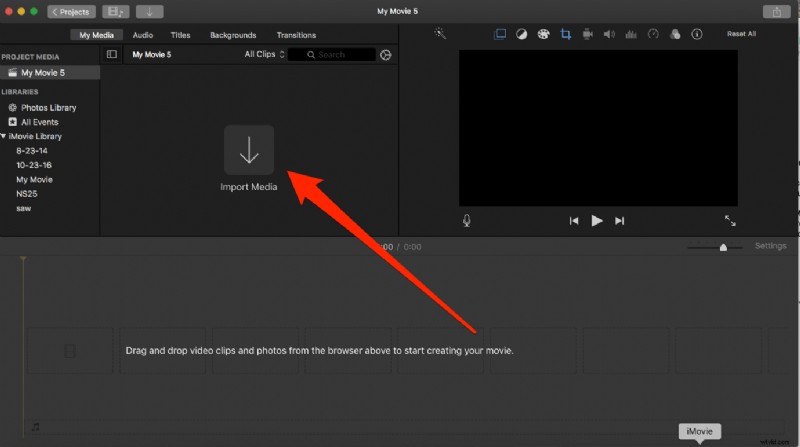The height and width of the screenshot is (447, 800).
Task: Select My Movie 5 under Project Media
Action: click(x=50, y=72)
